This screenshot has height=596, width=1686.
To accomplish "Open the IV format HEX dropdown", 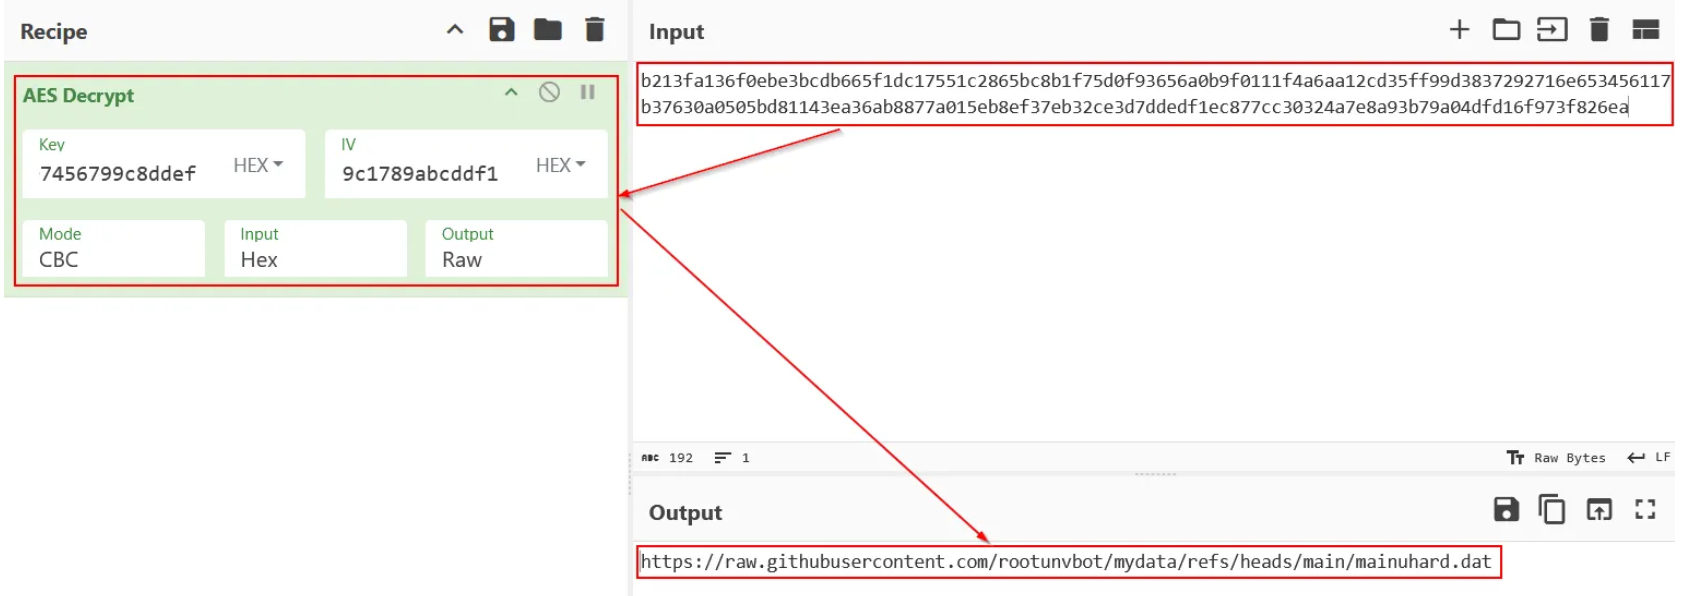I will (560, 165).
